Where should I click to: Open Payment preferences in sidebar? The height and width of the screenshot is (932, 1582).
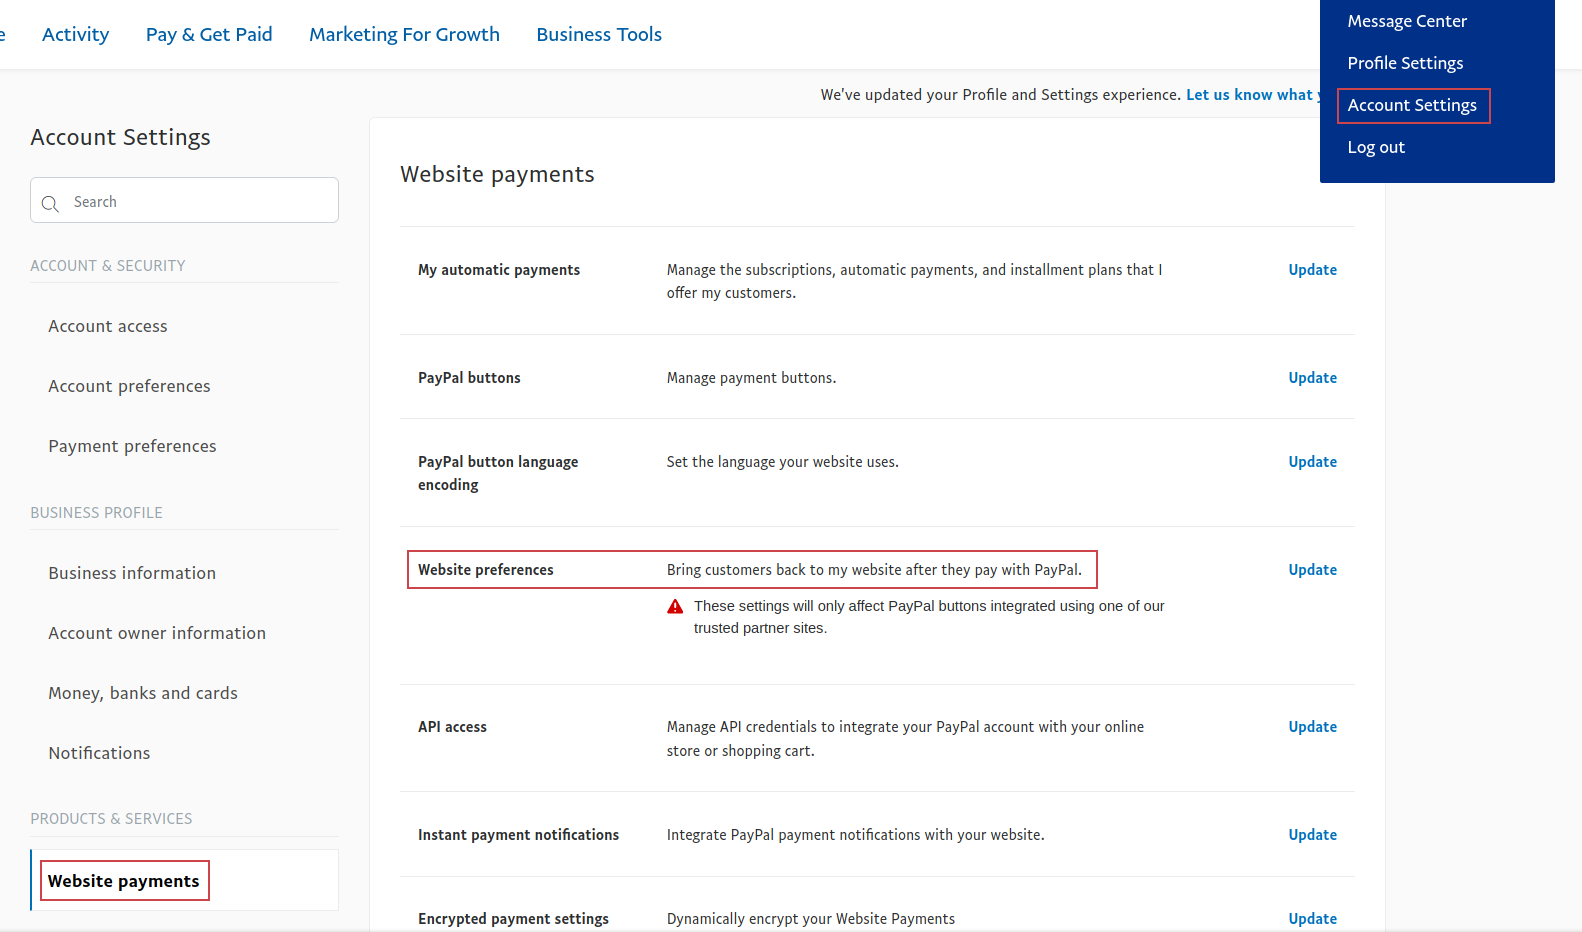click(132, 446)
